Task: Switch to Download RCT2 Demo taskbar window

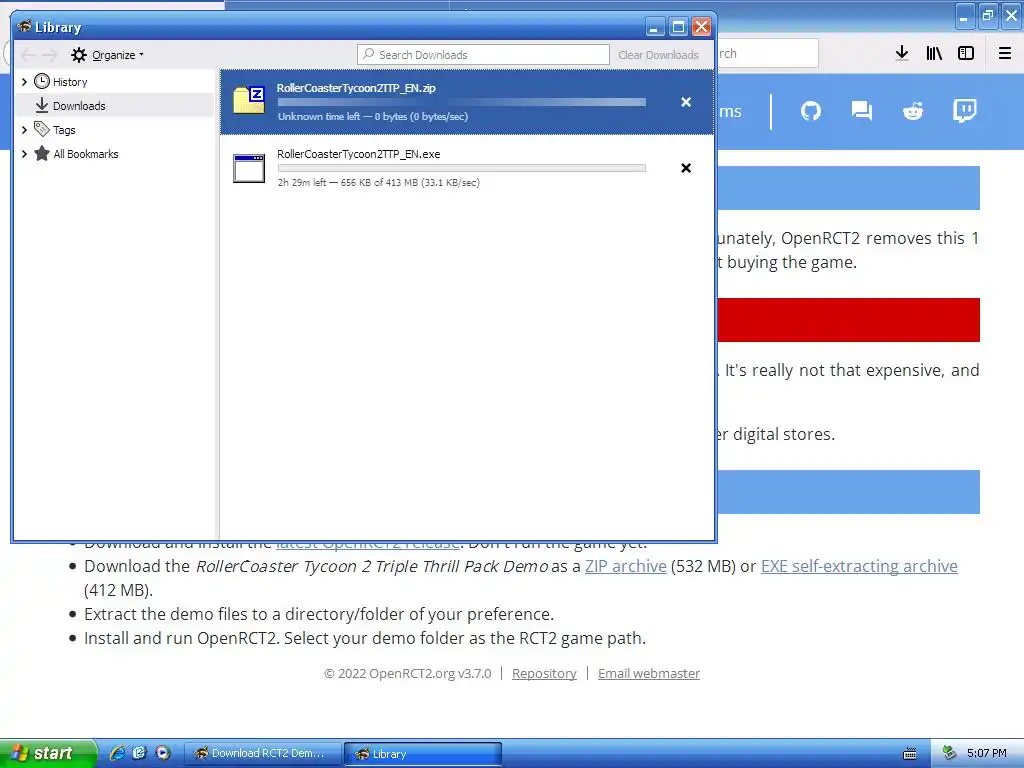Action: coord(263,754)
